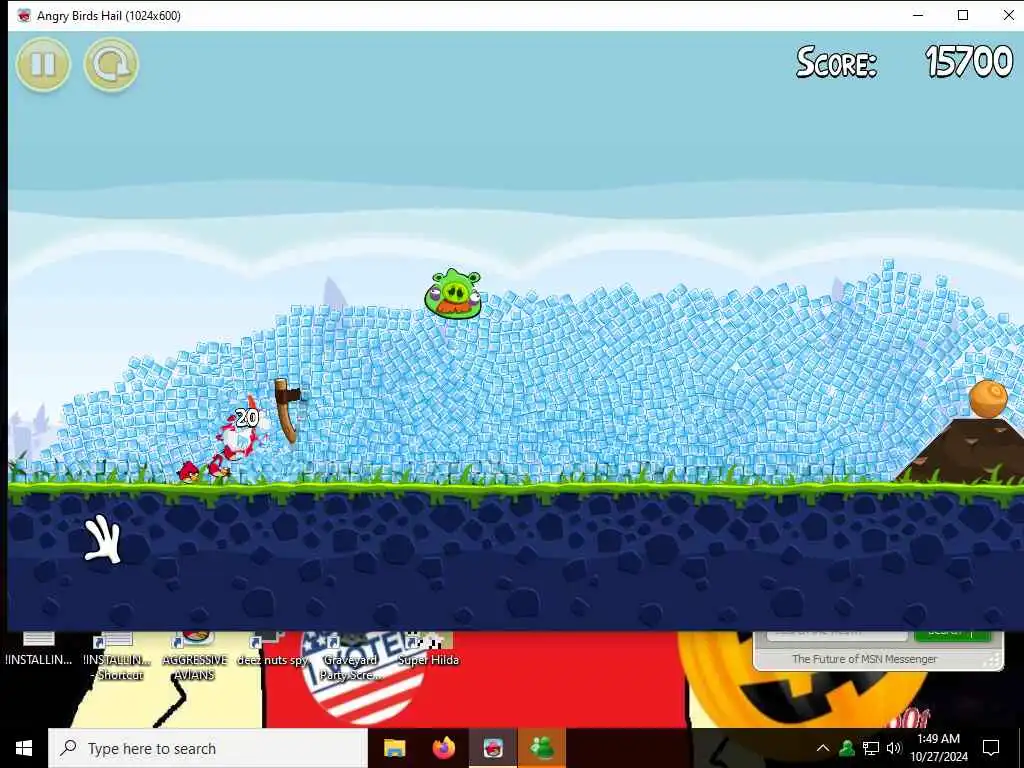This screenshot has width=1024, height=768.
Task: Maximize the Angry Birds Hail window
Action: pyautogui.click(x=963, y=15)
